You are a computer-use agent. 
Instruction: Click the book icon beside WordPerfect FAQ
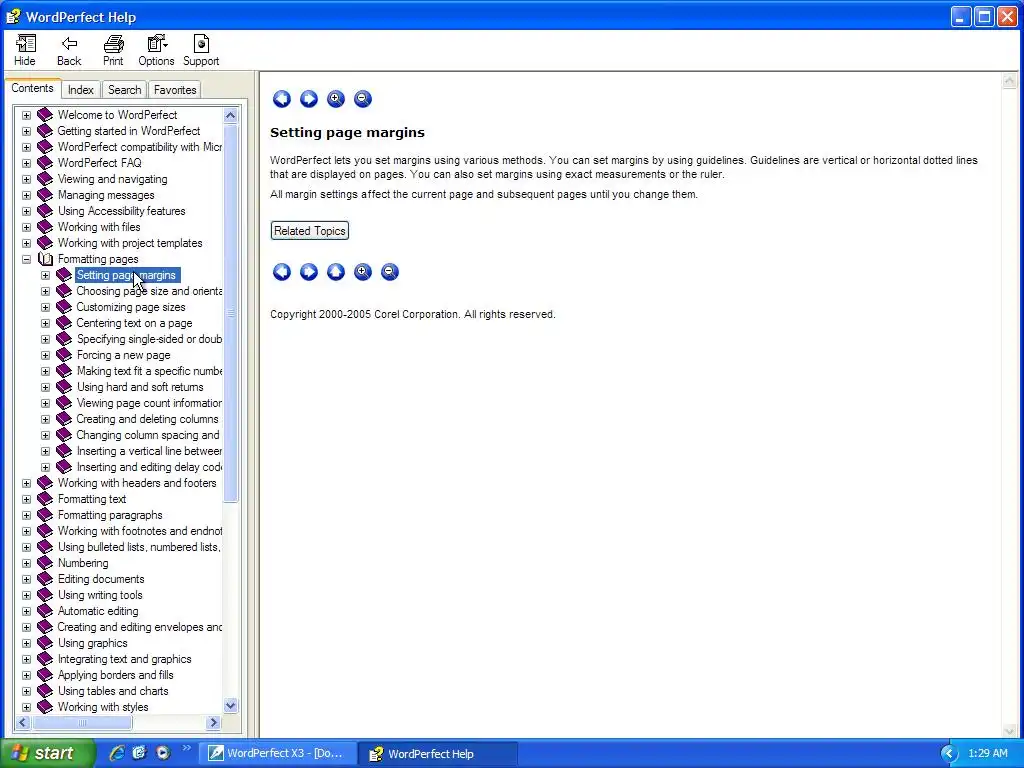click(x=45, y=163)
